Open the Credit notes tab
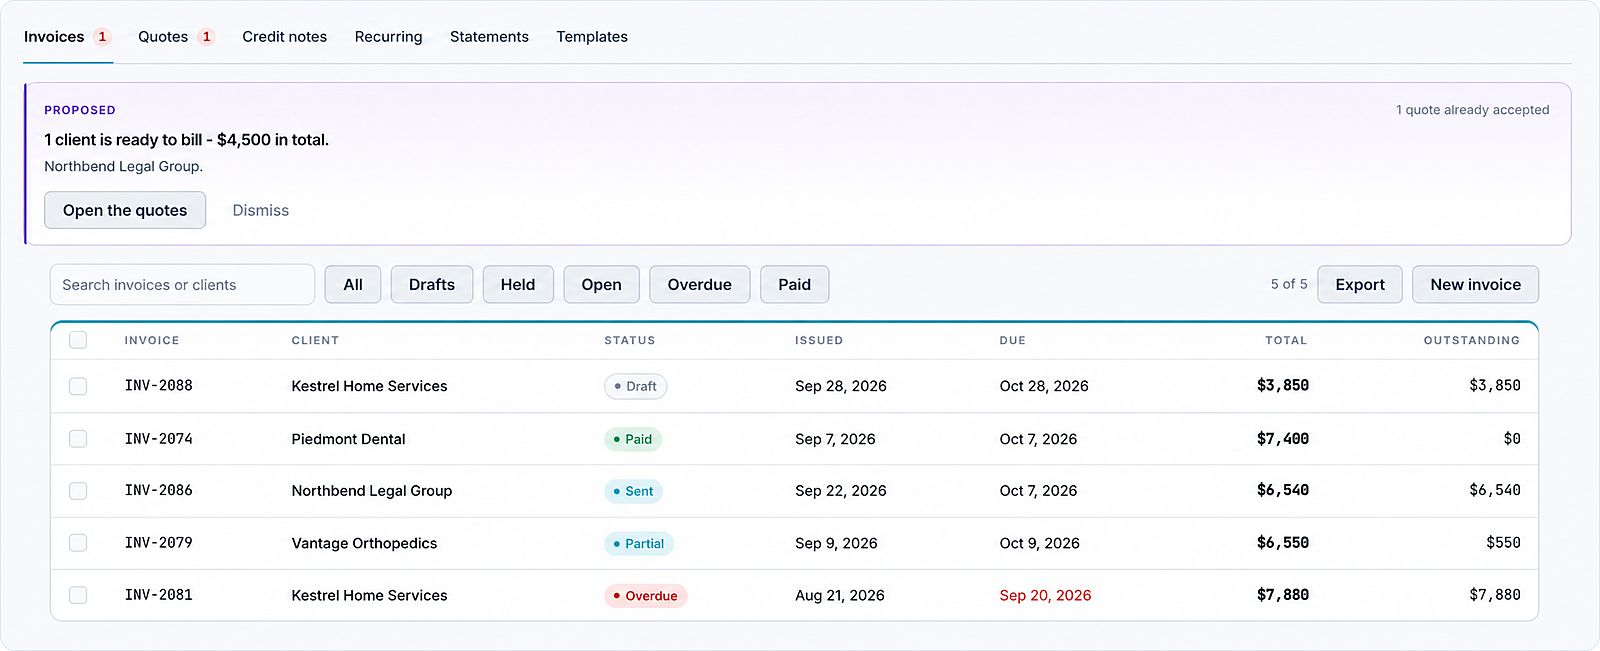1600x651 pixels. pos(285,37)
